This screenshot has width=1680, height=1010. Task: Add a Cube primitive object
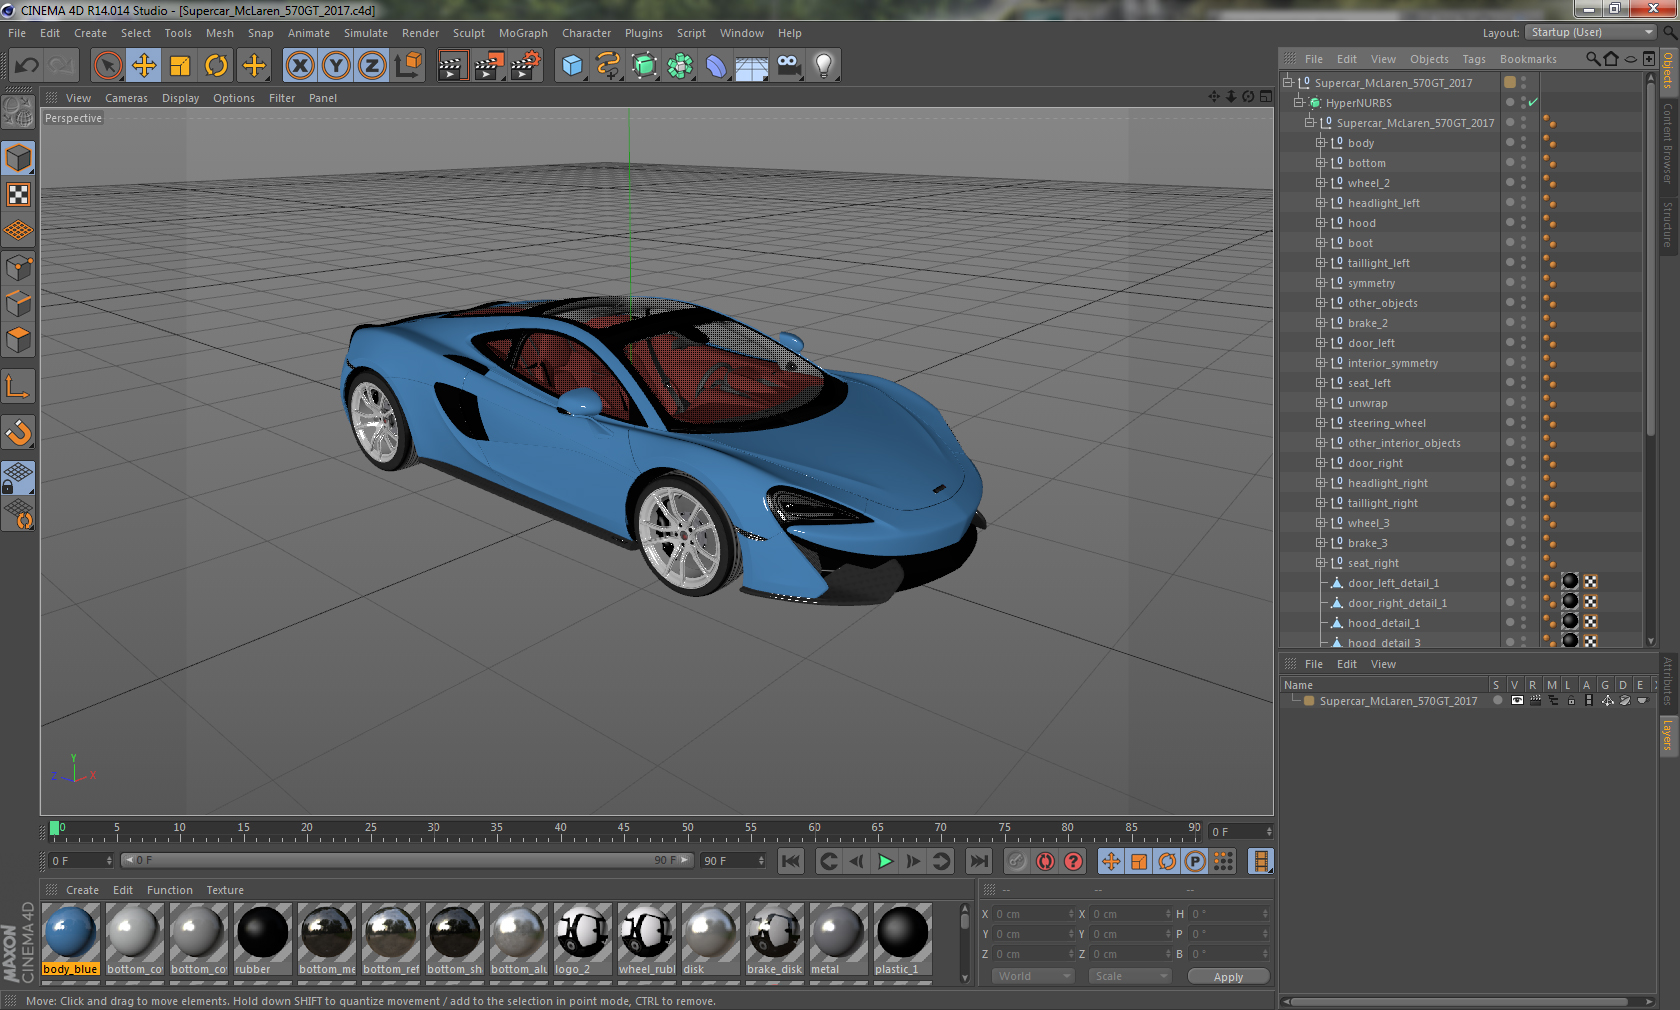click(572, 66)
